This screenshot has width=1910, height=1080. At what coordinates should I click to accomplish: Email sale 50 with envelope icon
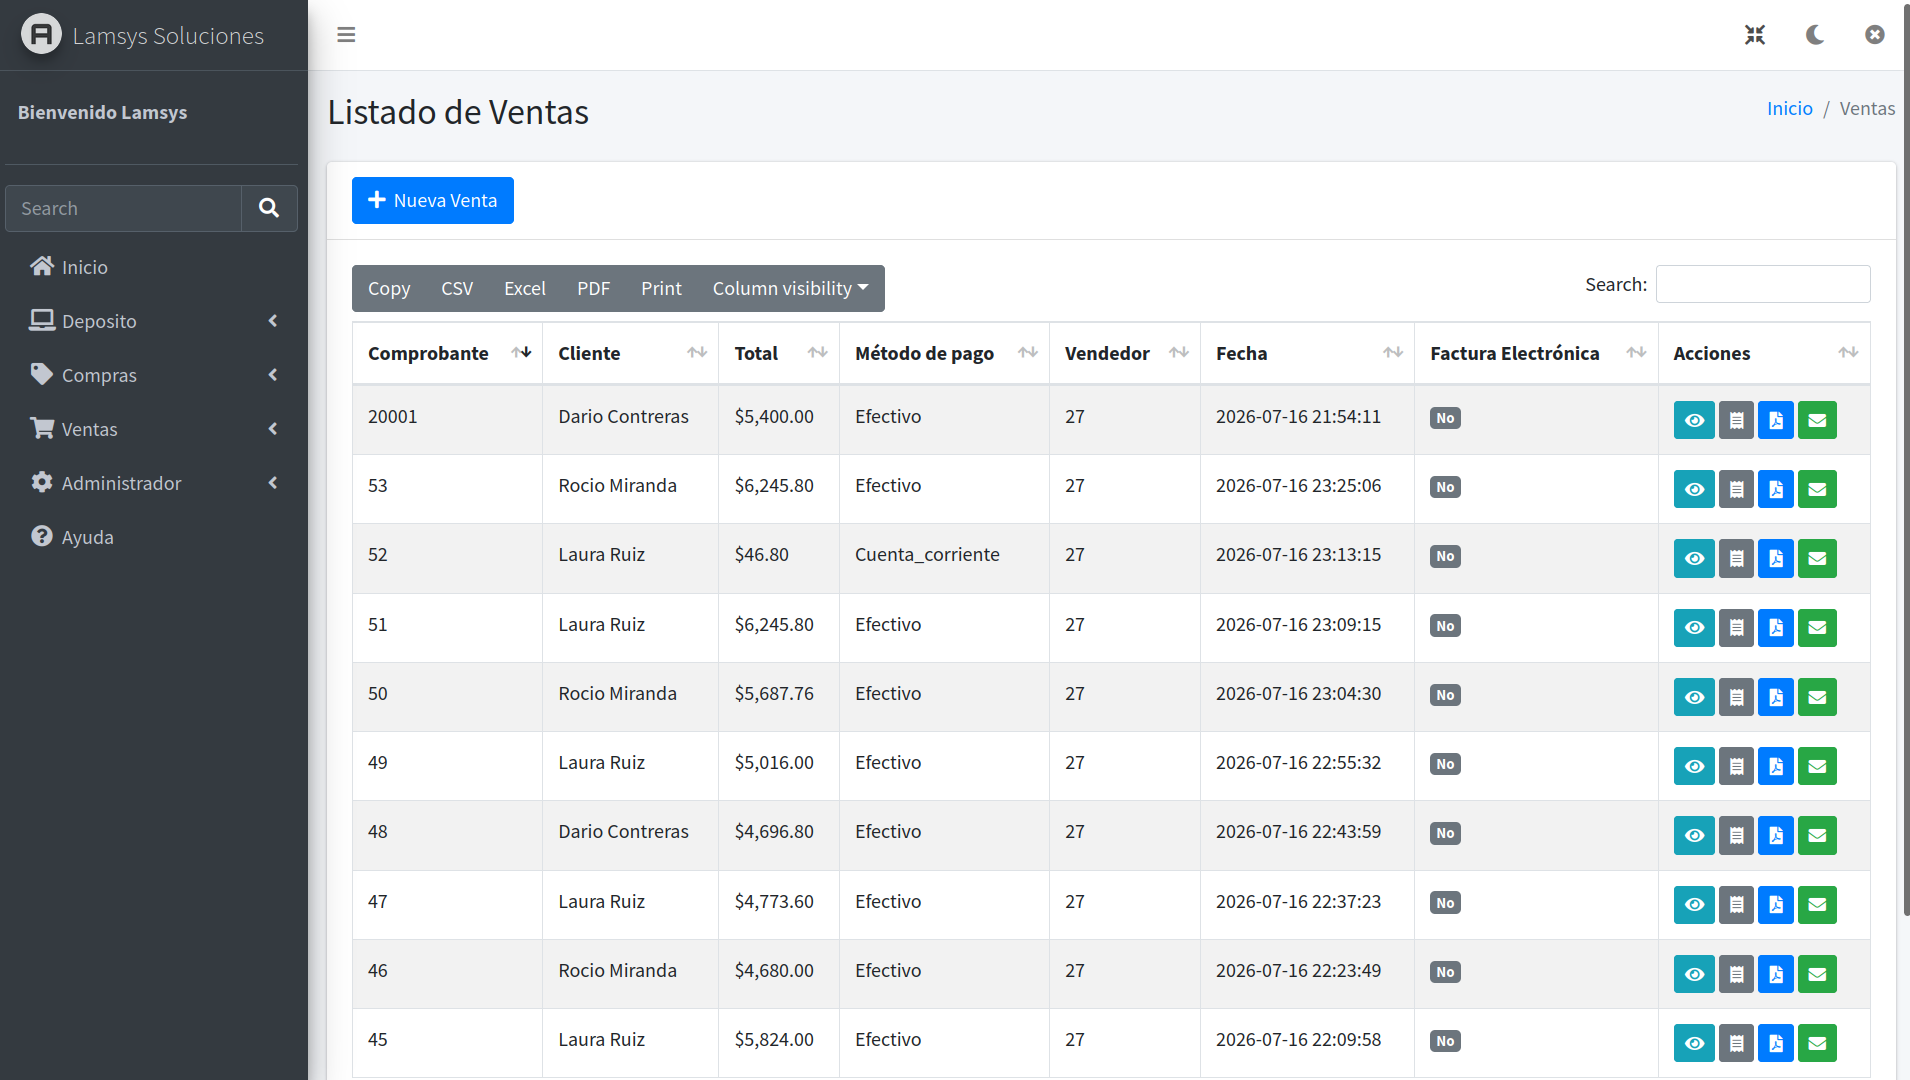[1817, 697]
